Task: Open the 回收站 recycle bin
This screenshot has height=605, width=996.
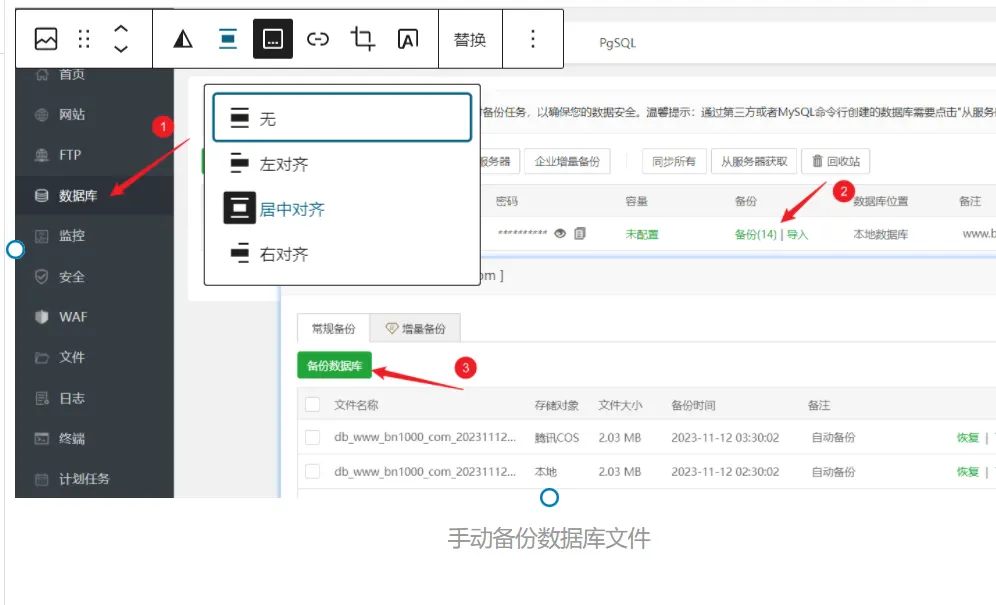Action: 836,161
